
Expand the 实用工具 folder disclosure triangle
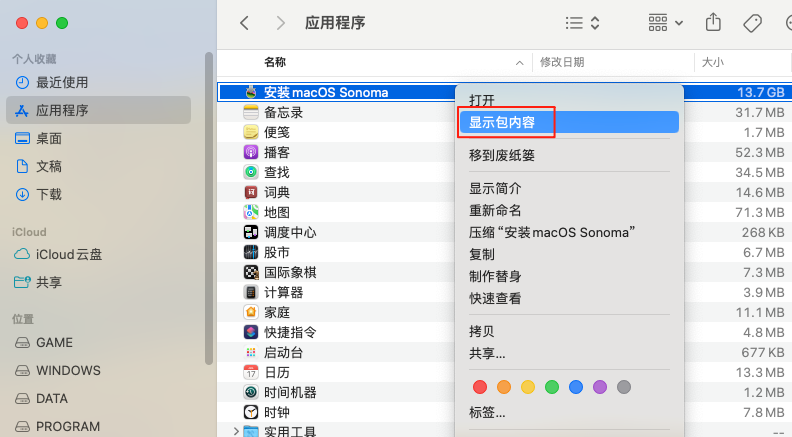pyautogui.click(x=236, y=432)
